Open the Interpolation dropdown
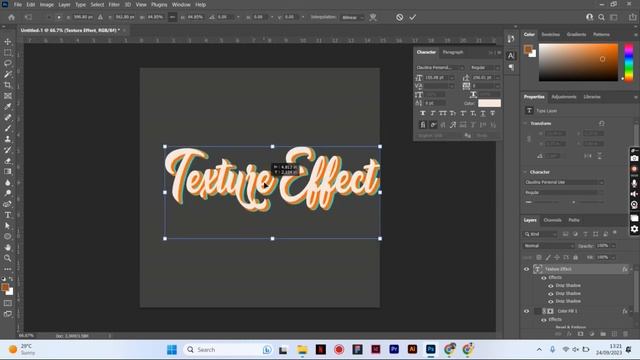This screenshot has width=640, height=360. 353,17
